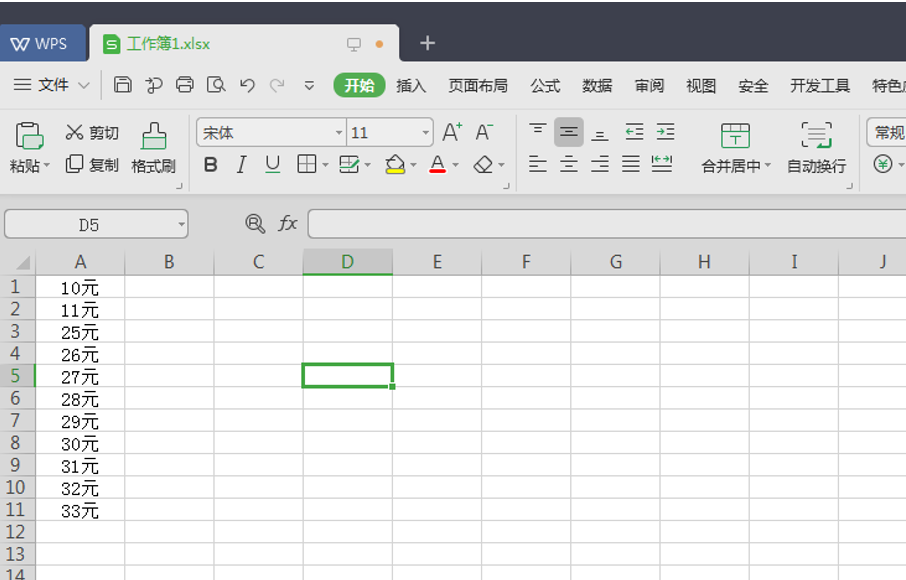
Task: Expand the borders dropdown arrow
Action: click(325, 165)
